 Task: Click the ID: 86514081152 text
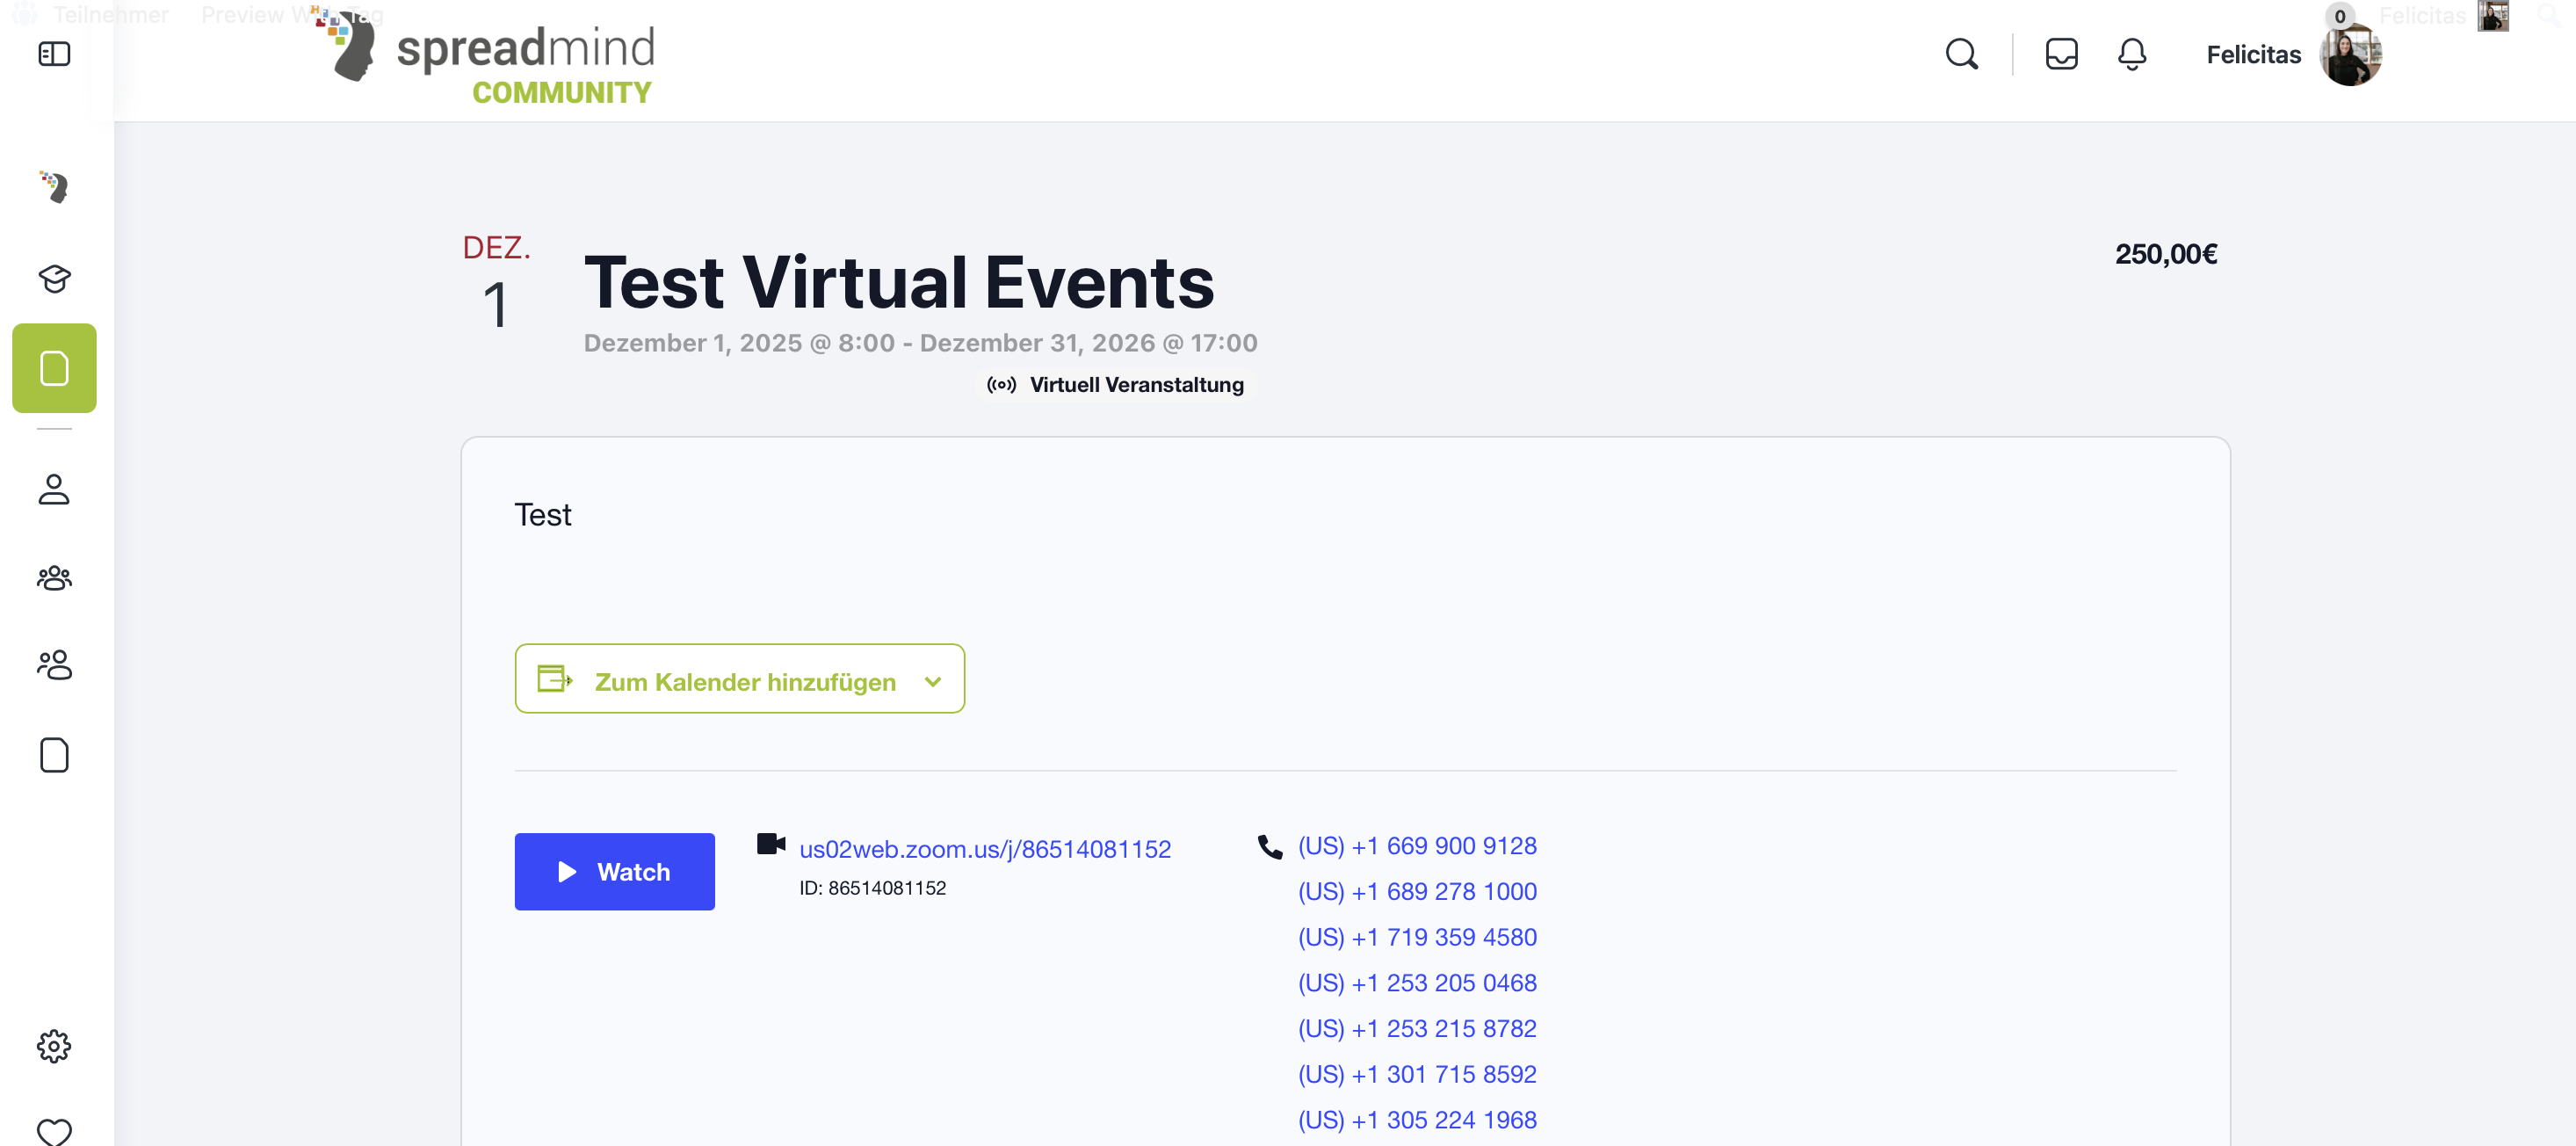click(x=872, y=888)
